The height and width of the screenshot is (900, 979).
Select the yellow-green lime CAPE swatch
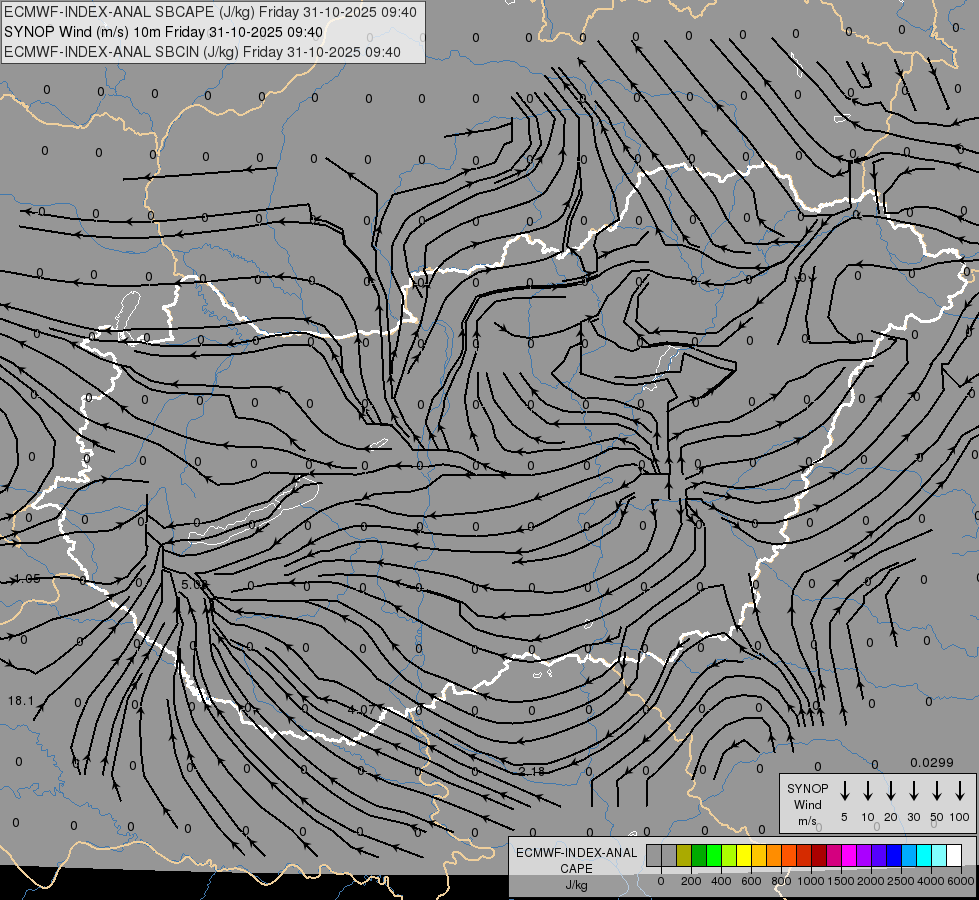(x=729, y=855)
